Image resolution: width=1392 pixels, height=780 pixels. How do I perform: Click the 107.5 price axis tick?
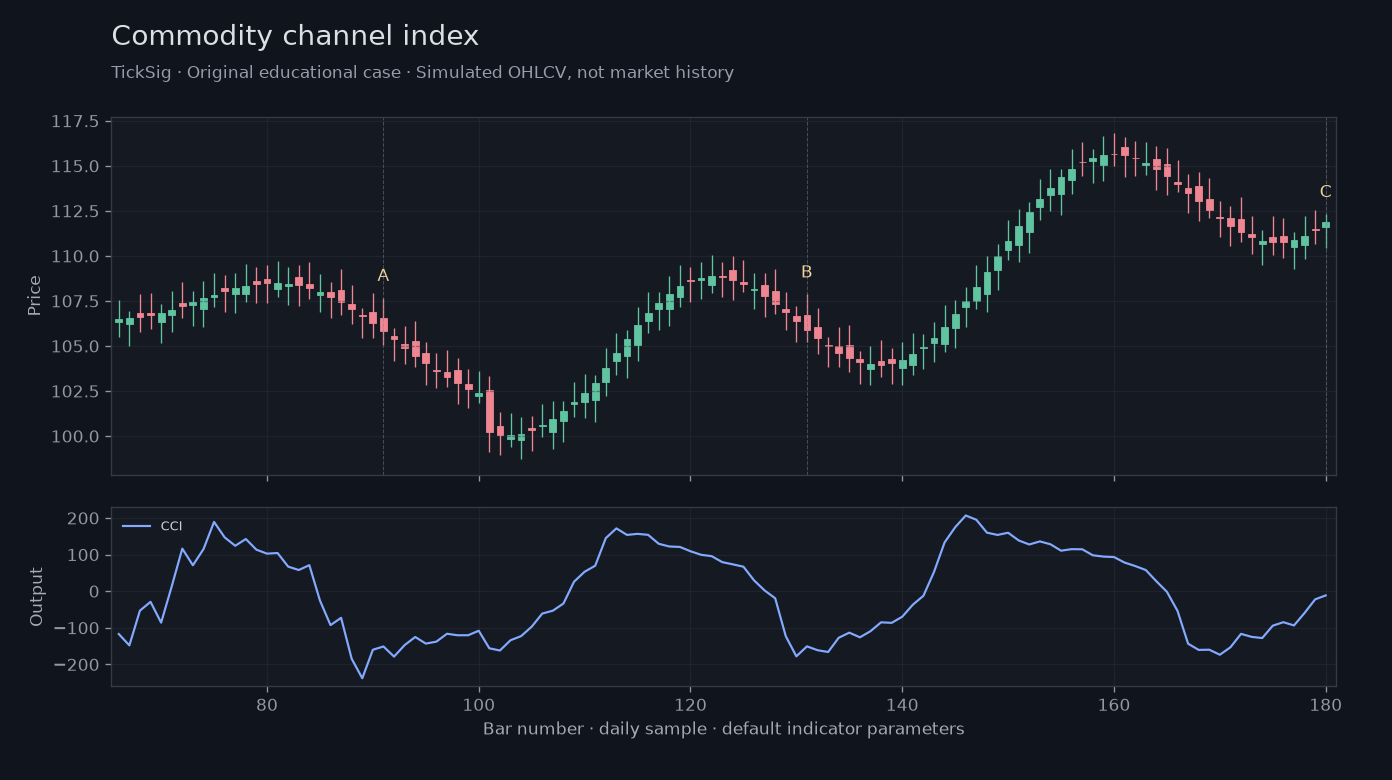76,301
